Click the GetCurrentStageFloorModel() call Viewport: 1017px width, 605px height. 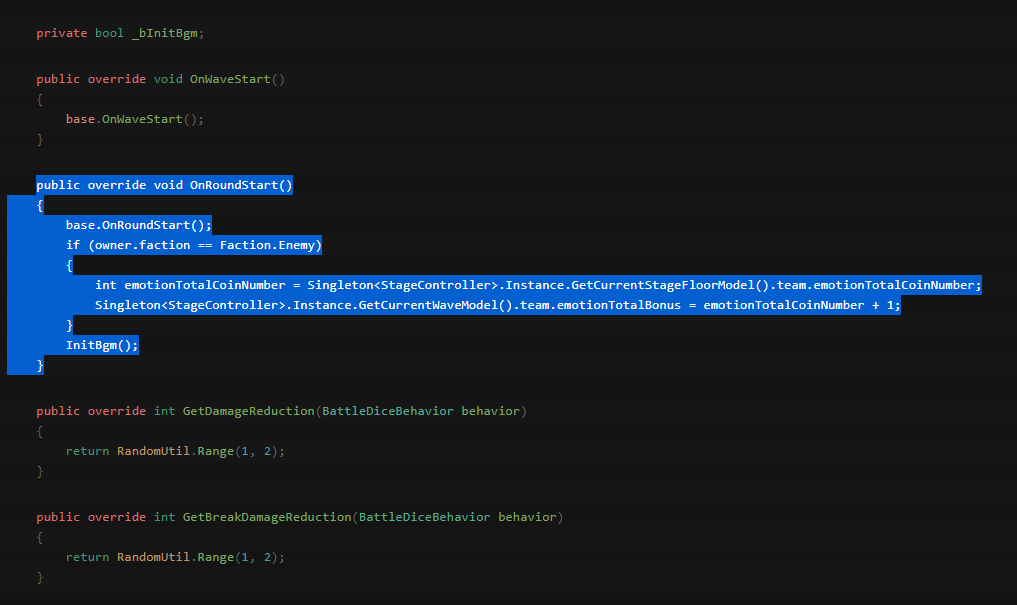(670, 285)
